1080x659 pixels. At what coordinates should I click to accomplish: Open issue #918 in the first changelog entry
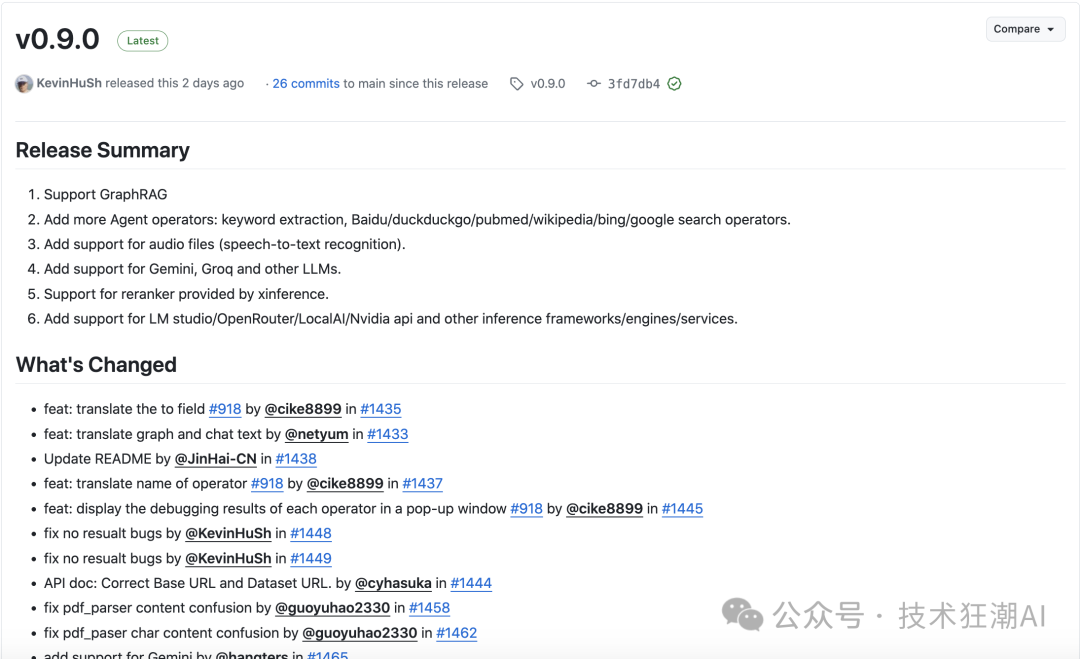click(226, 409)
